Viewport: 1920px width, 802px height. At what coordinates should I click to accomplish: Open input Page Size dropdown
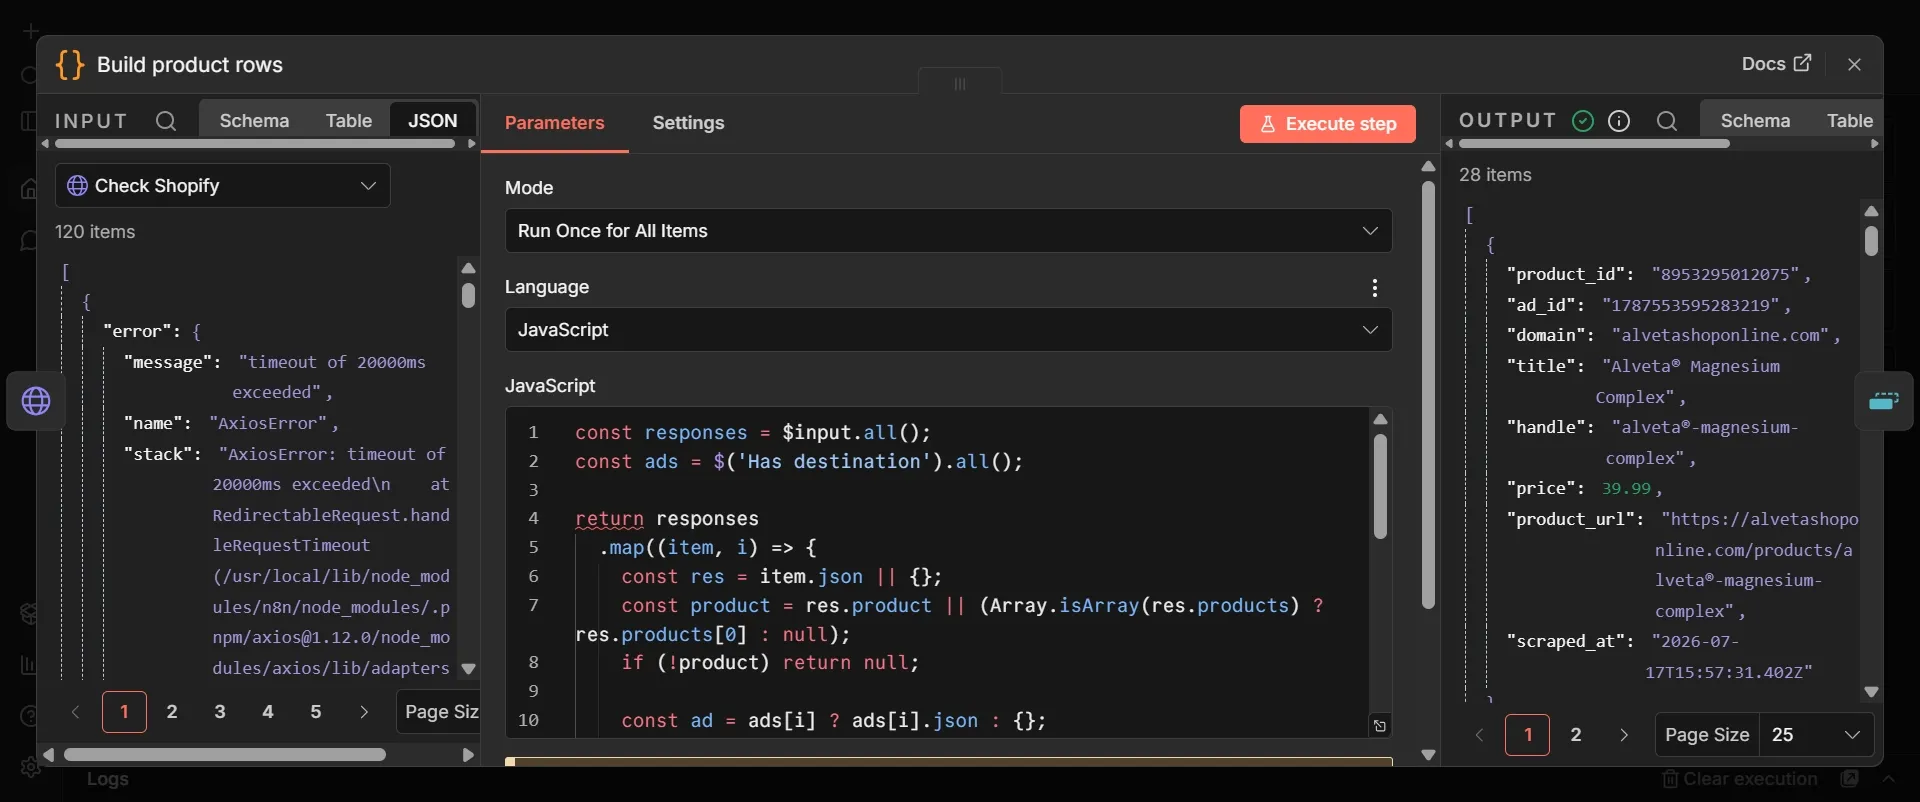click(x=439, y=712)
